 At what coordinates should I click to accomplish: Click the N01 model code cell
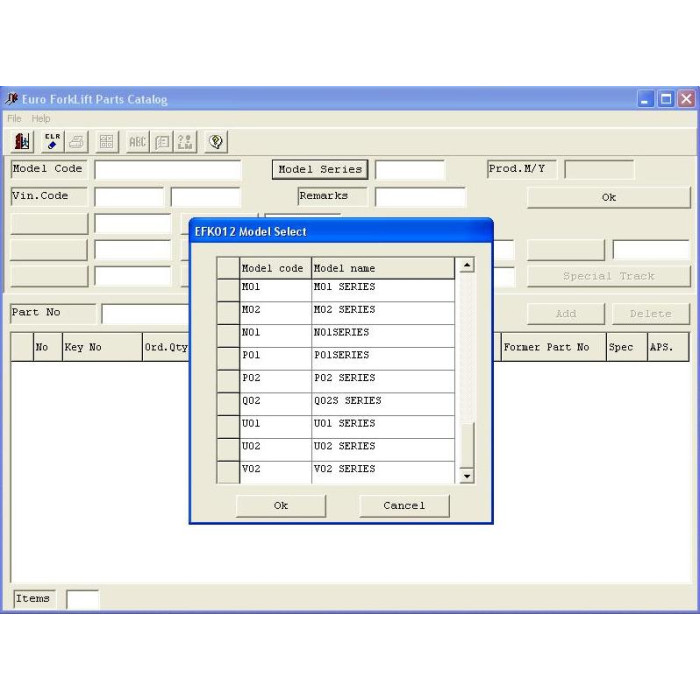(x=275, y=336)
